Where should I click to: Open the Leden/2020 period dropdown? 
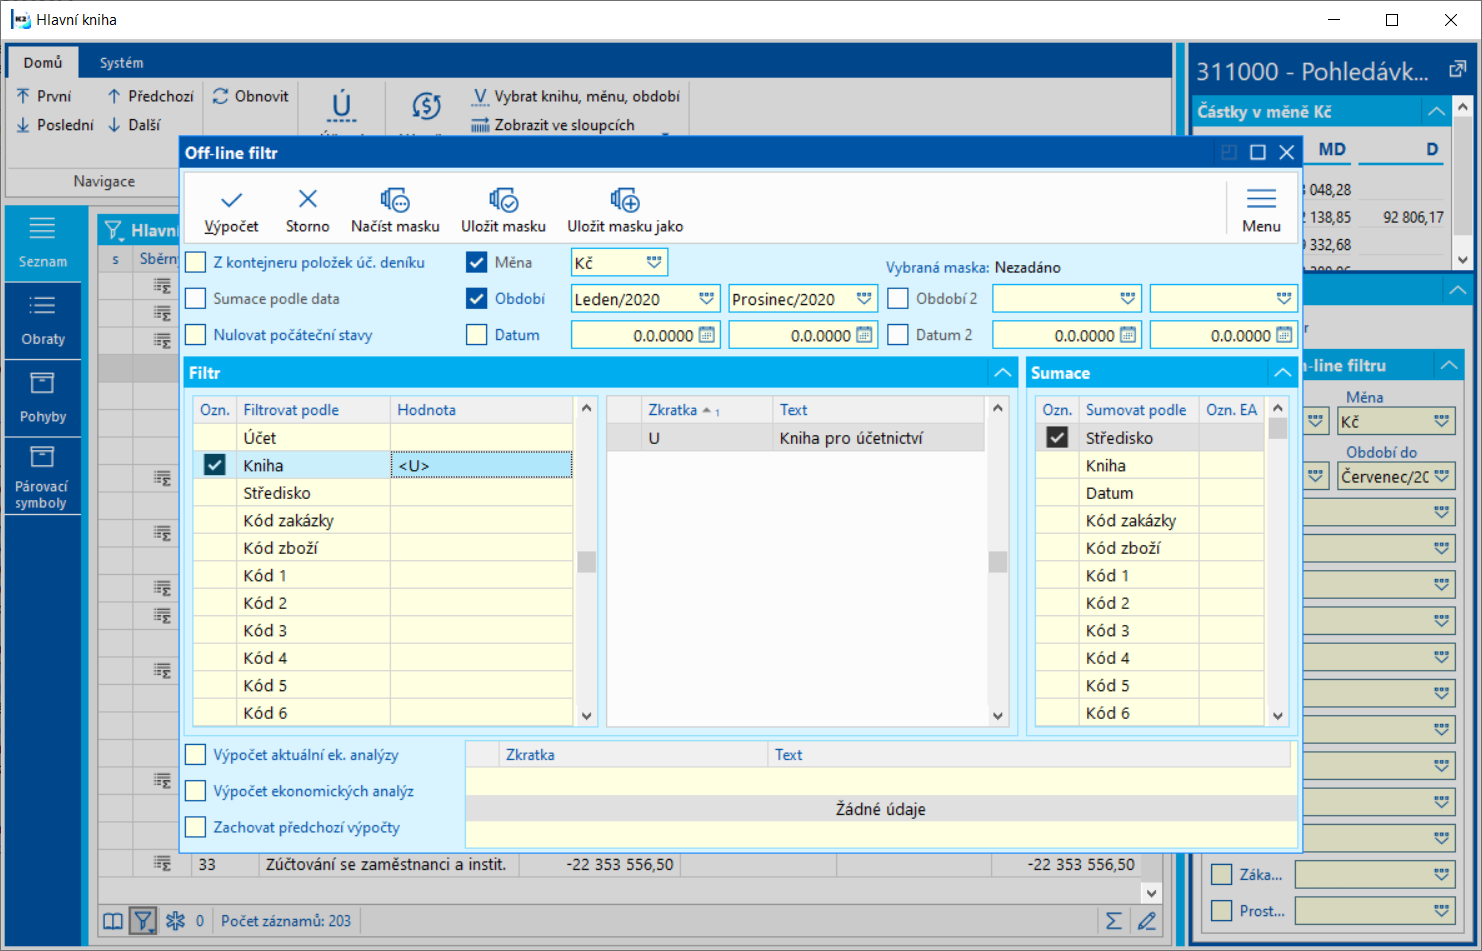[706, 299]
